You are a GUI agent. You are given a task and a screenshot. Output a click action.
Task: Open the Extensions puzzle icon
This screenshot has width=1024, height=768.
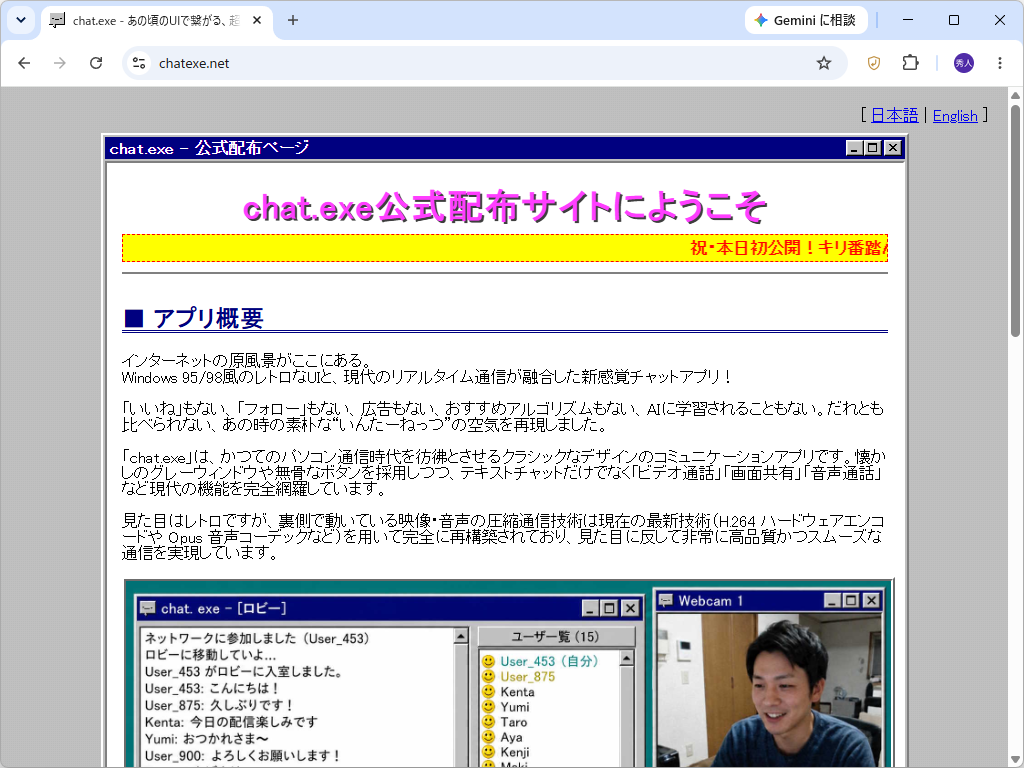click(910, 63)
